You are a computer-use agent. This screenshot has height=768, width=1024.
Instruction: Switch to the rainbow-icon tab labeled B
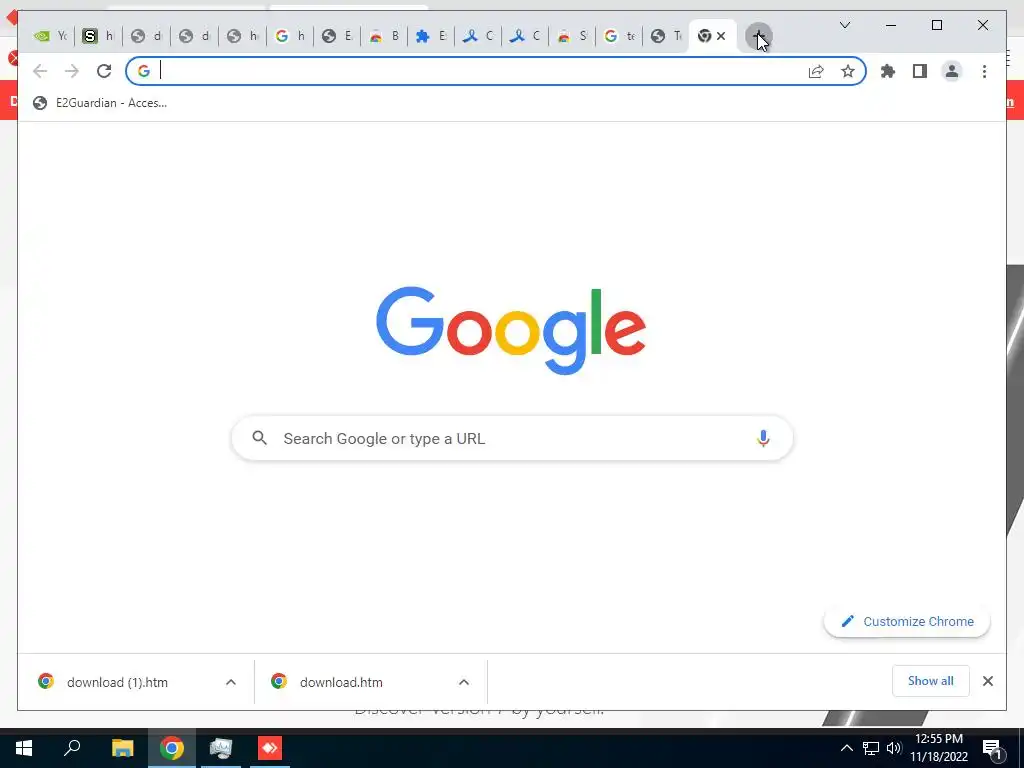tap(384, 36)
